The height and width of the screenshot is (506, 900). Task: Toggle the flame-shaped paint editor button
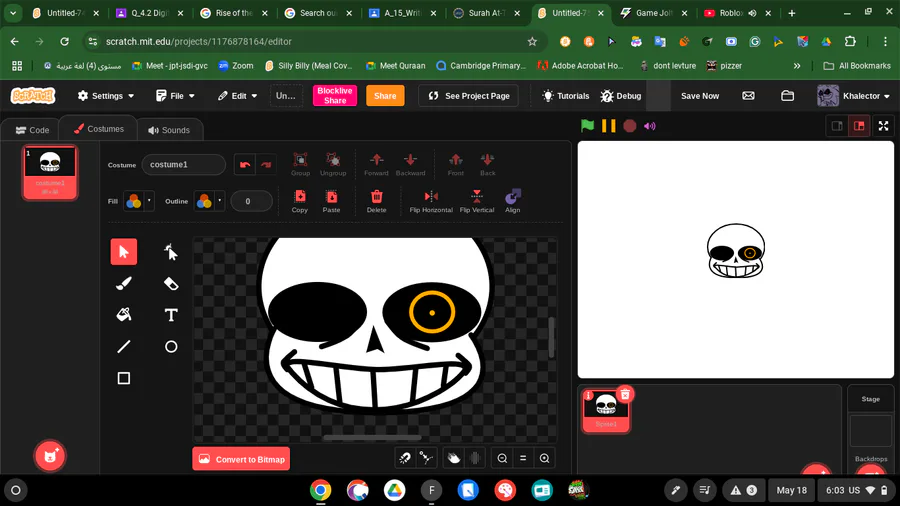coord(453,458)
